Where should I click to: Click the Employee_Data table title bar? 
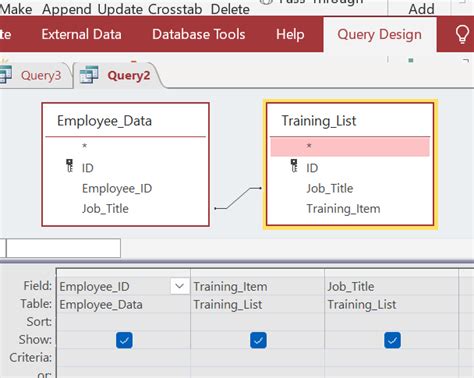pyautogui.click(x=125, y=120)
